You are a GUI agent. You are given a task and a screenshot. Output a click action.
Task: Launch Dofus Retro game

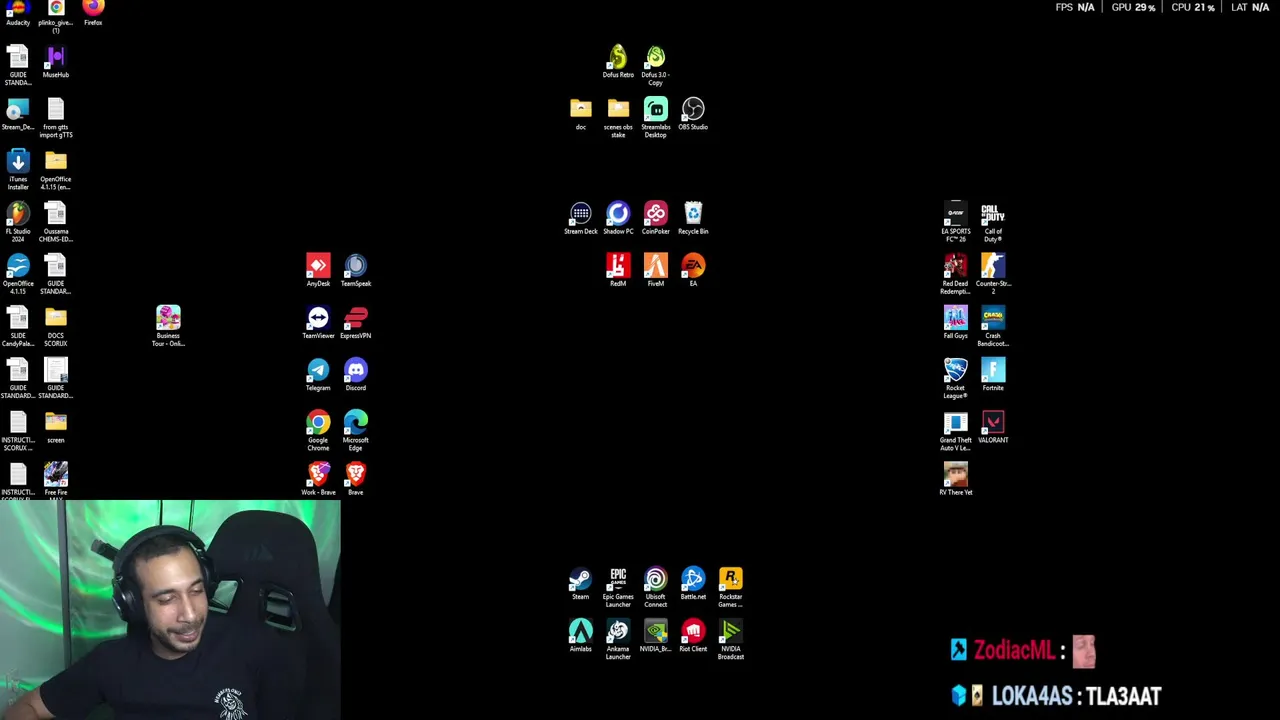[x=618, y=61]
